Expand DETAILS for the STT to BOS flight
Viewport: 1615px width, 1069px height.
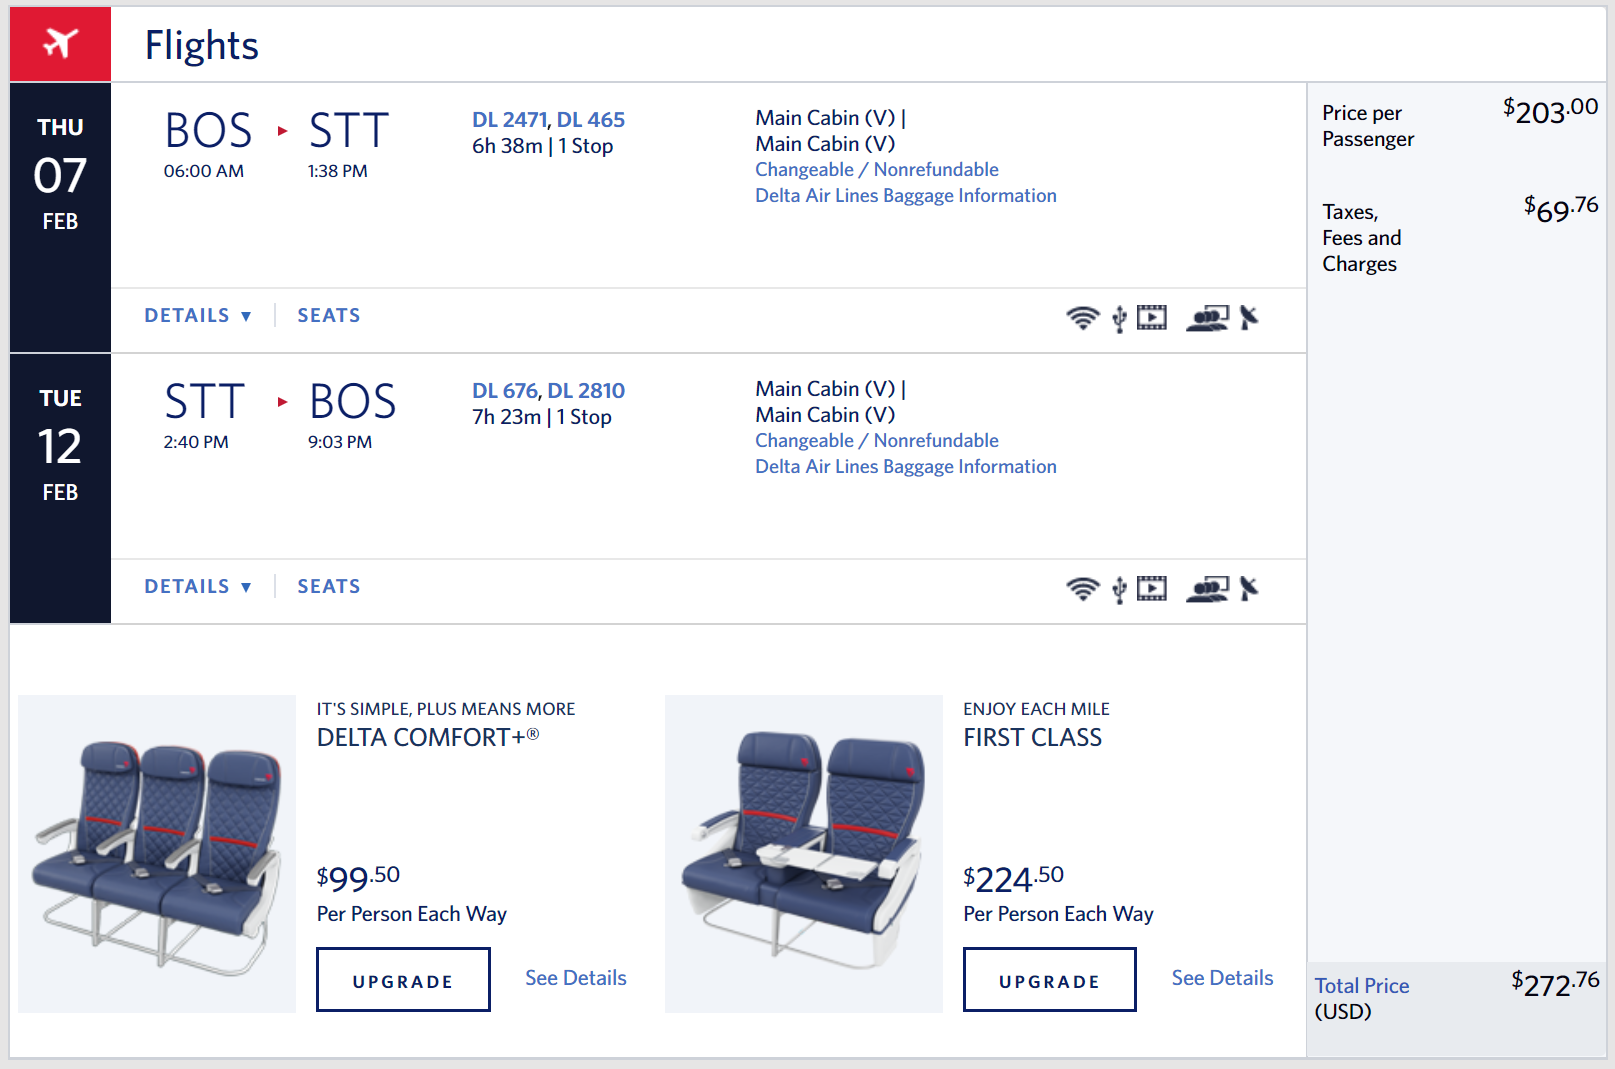[x=197, y=587]
